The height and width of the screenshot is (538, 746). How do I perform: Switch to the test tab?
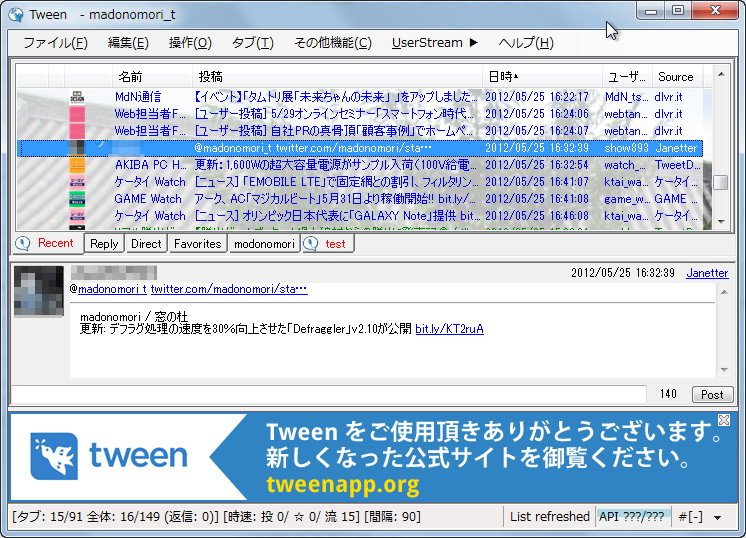[x=328, y=244]
